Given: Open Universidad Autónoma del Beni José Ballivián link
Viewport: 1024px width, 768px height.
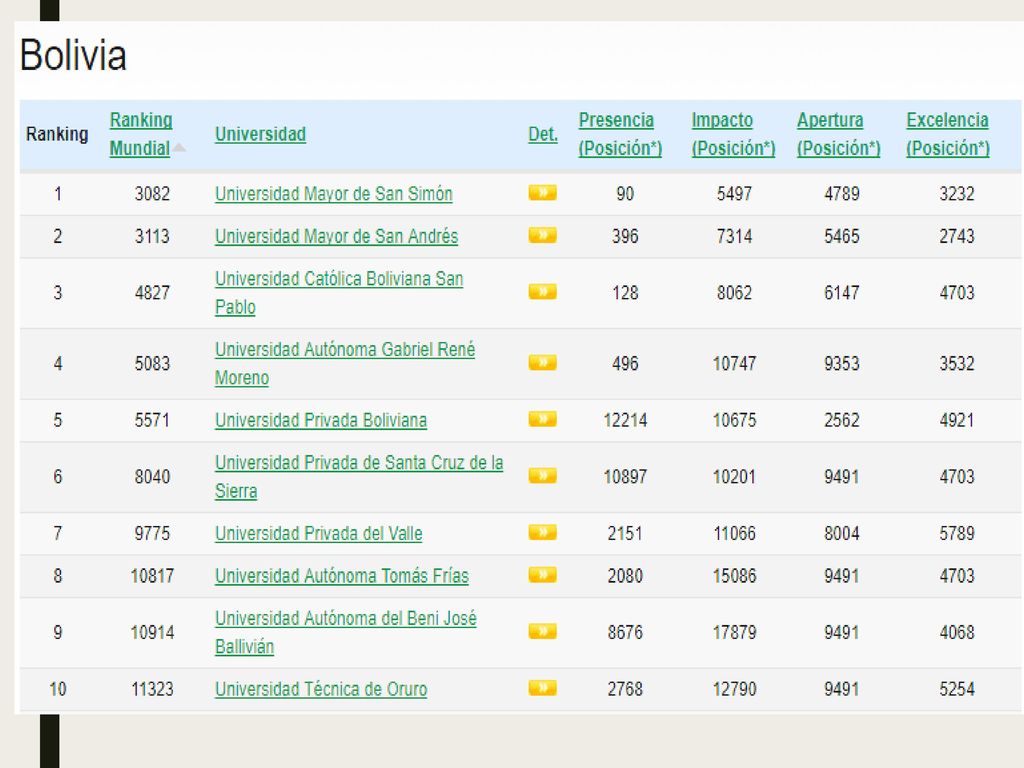Looking at the screenshot, I should 345,632.
